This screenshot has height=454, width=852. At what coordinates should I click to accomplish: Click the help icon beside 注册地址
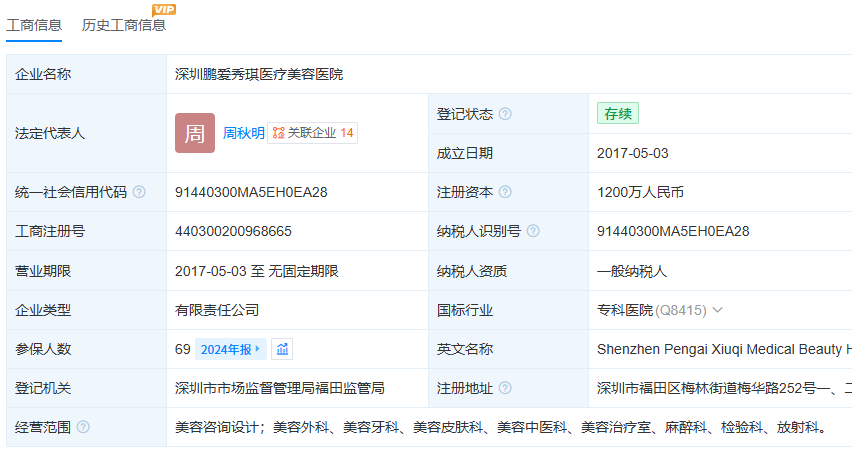[x=505, y=388]
